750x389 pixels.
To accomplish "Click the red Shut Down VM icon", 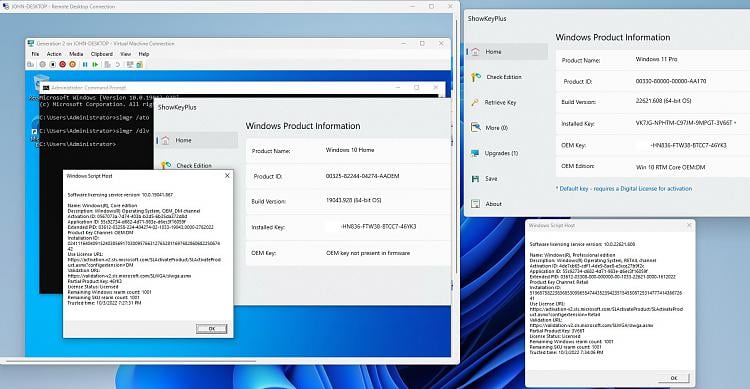I will coord(63,65).
